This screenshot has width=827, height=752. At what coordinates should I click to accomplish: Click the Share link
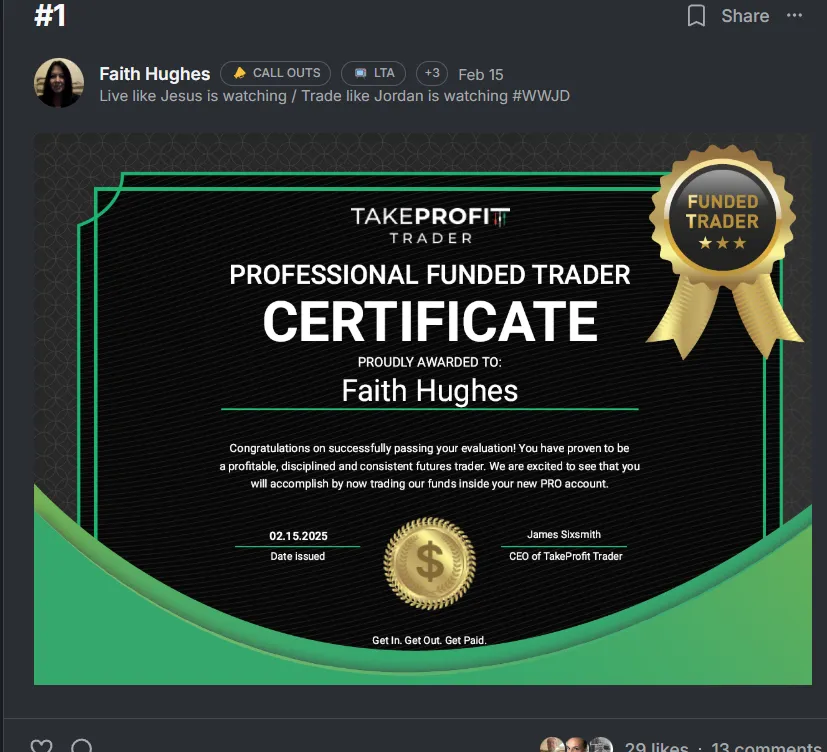pyautogui.click(x=745, y=16)
